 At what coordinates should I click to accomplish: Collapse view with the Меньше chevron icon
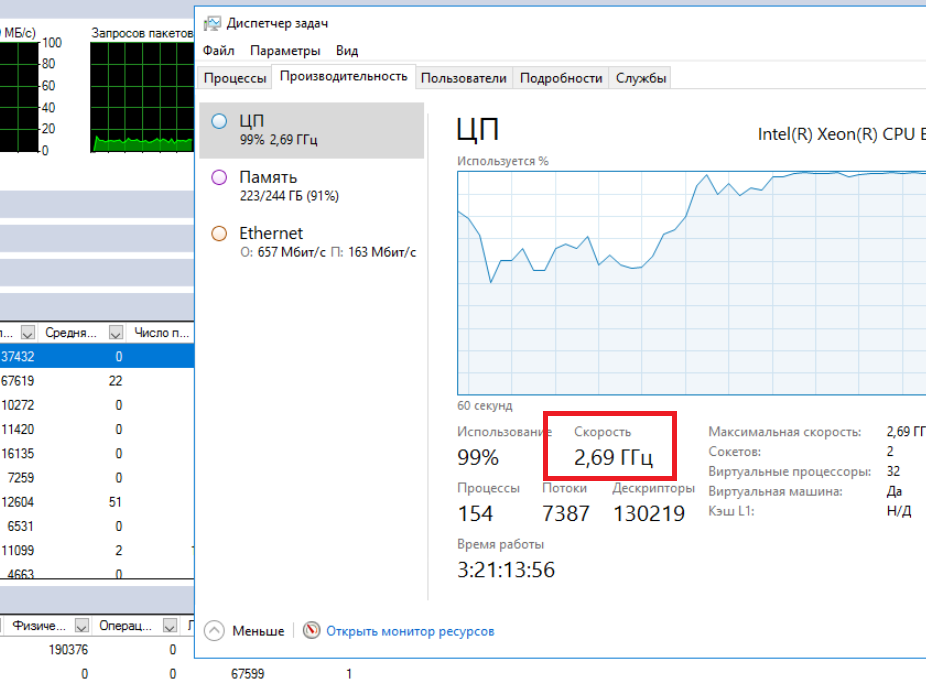214,631
